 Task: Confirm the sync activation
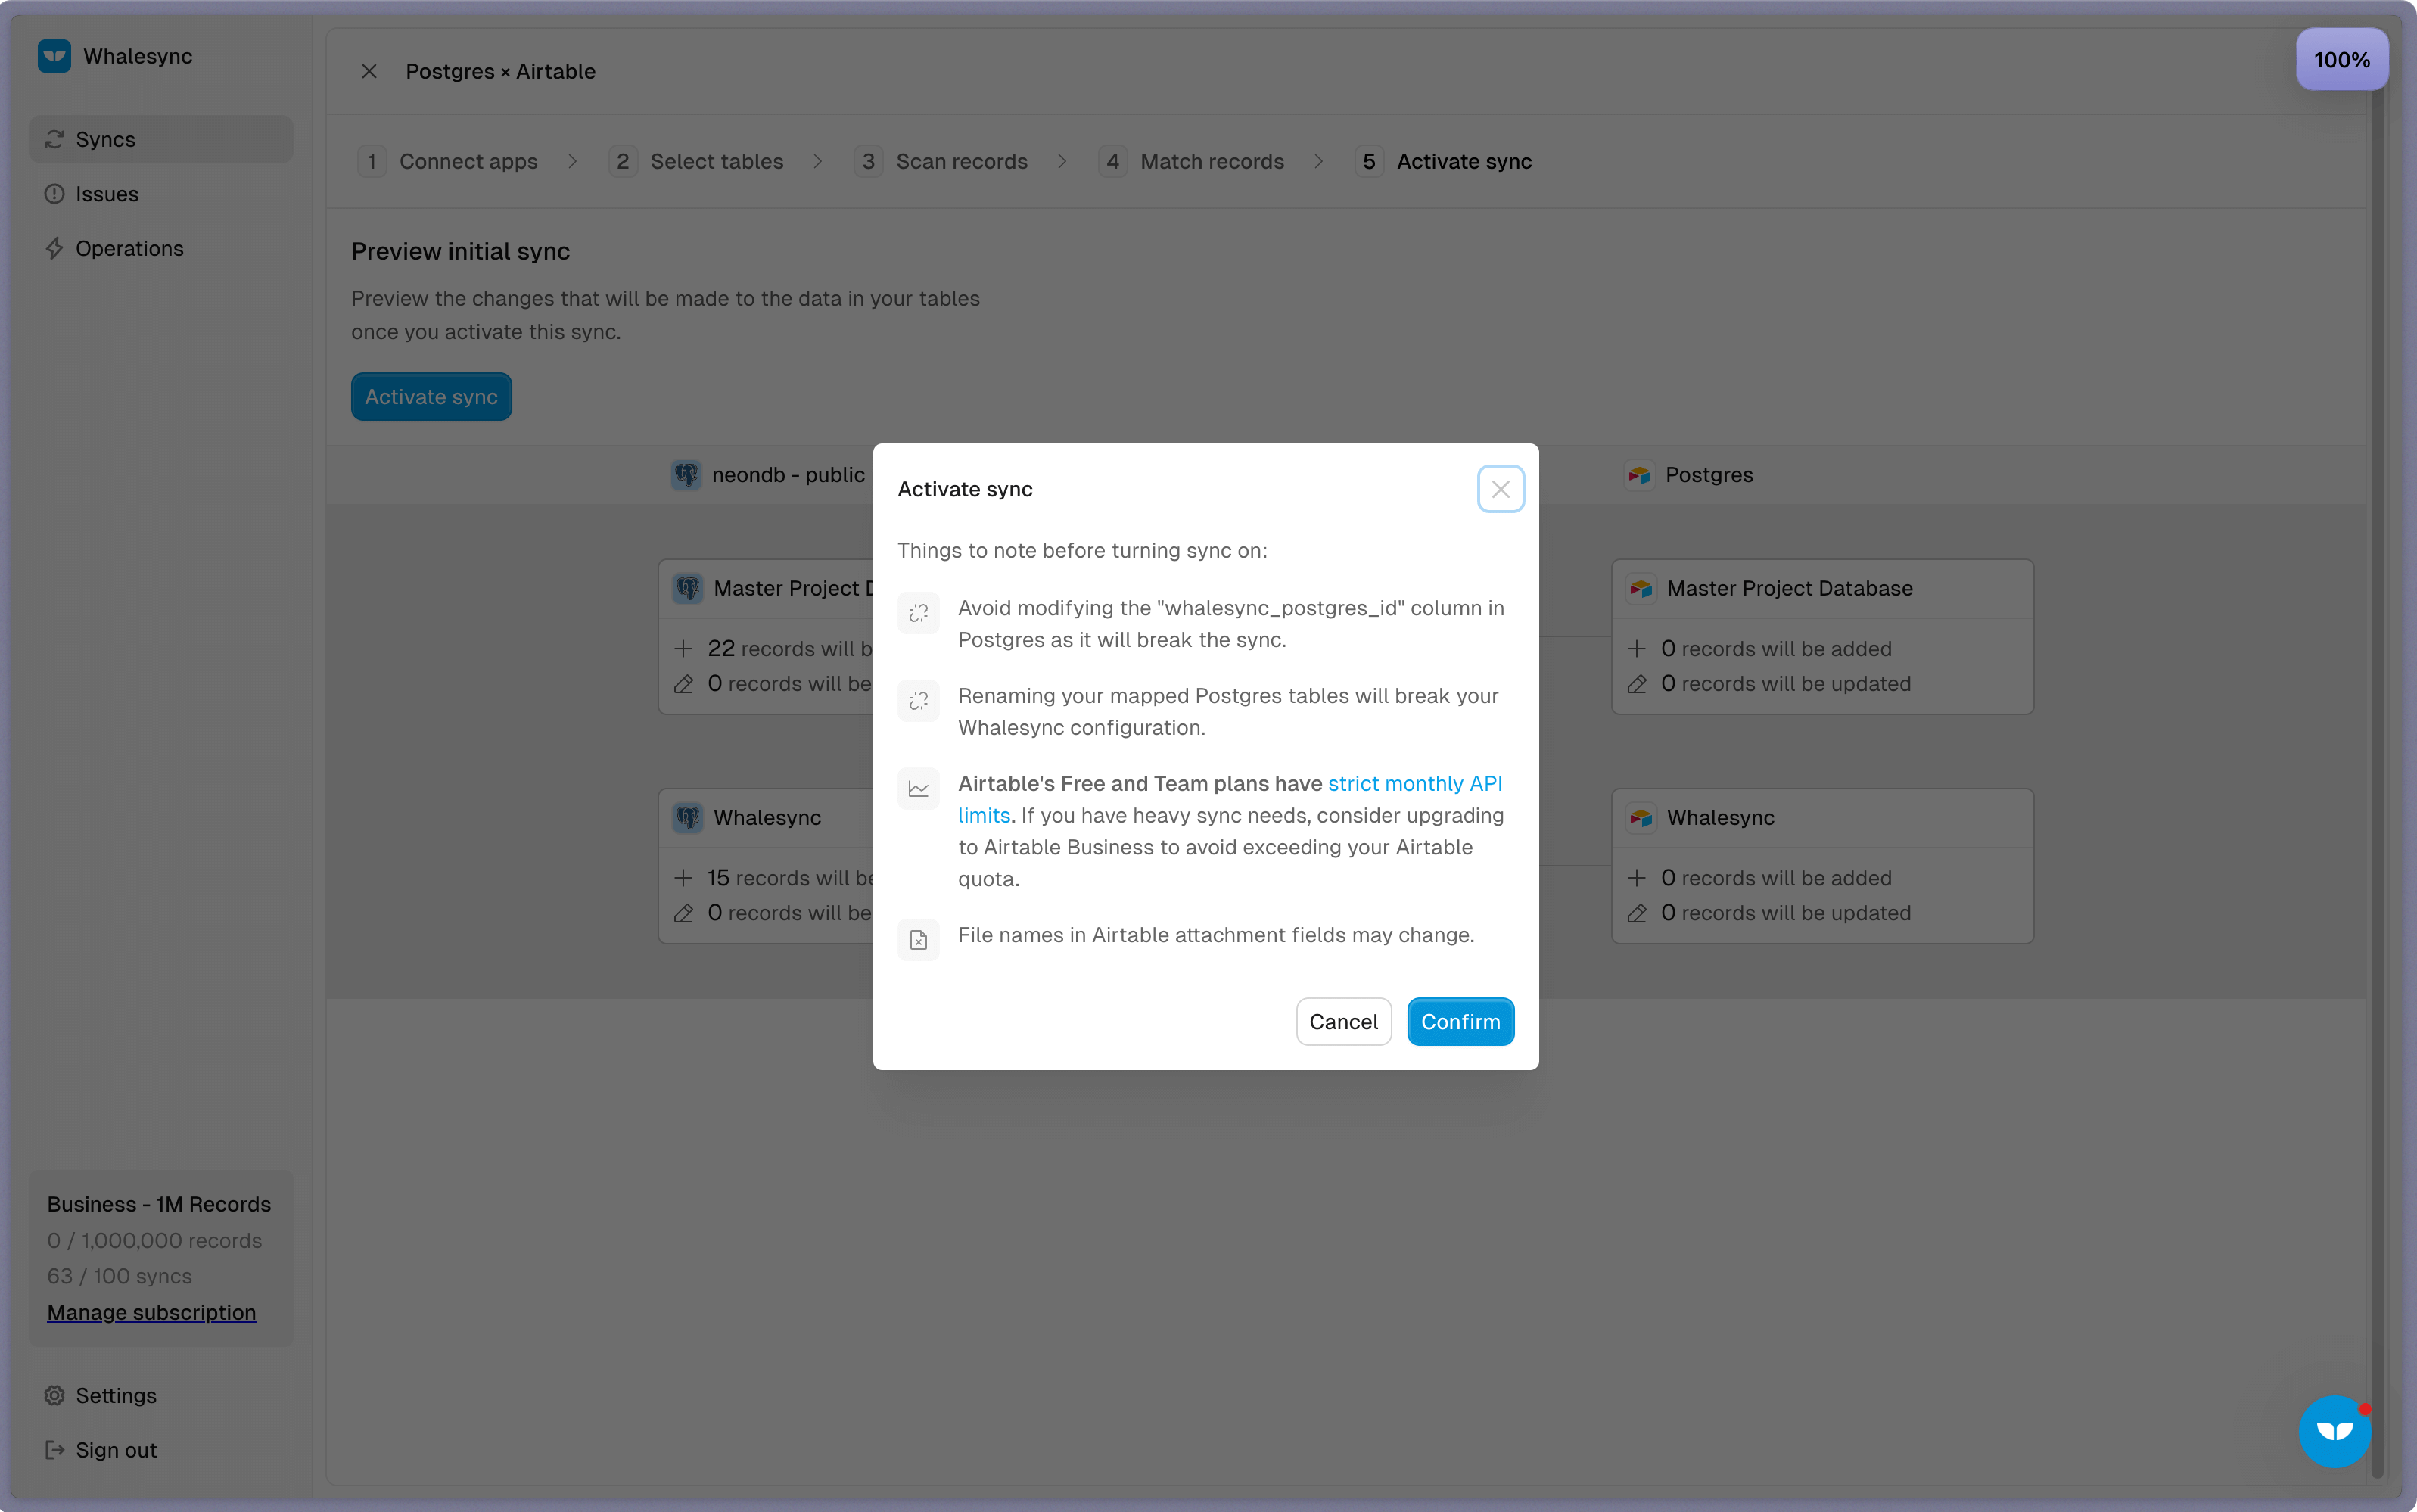pyautogui.click(x=1460, y=1021)
